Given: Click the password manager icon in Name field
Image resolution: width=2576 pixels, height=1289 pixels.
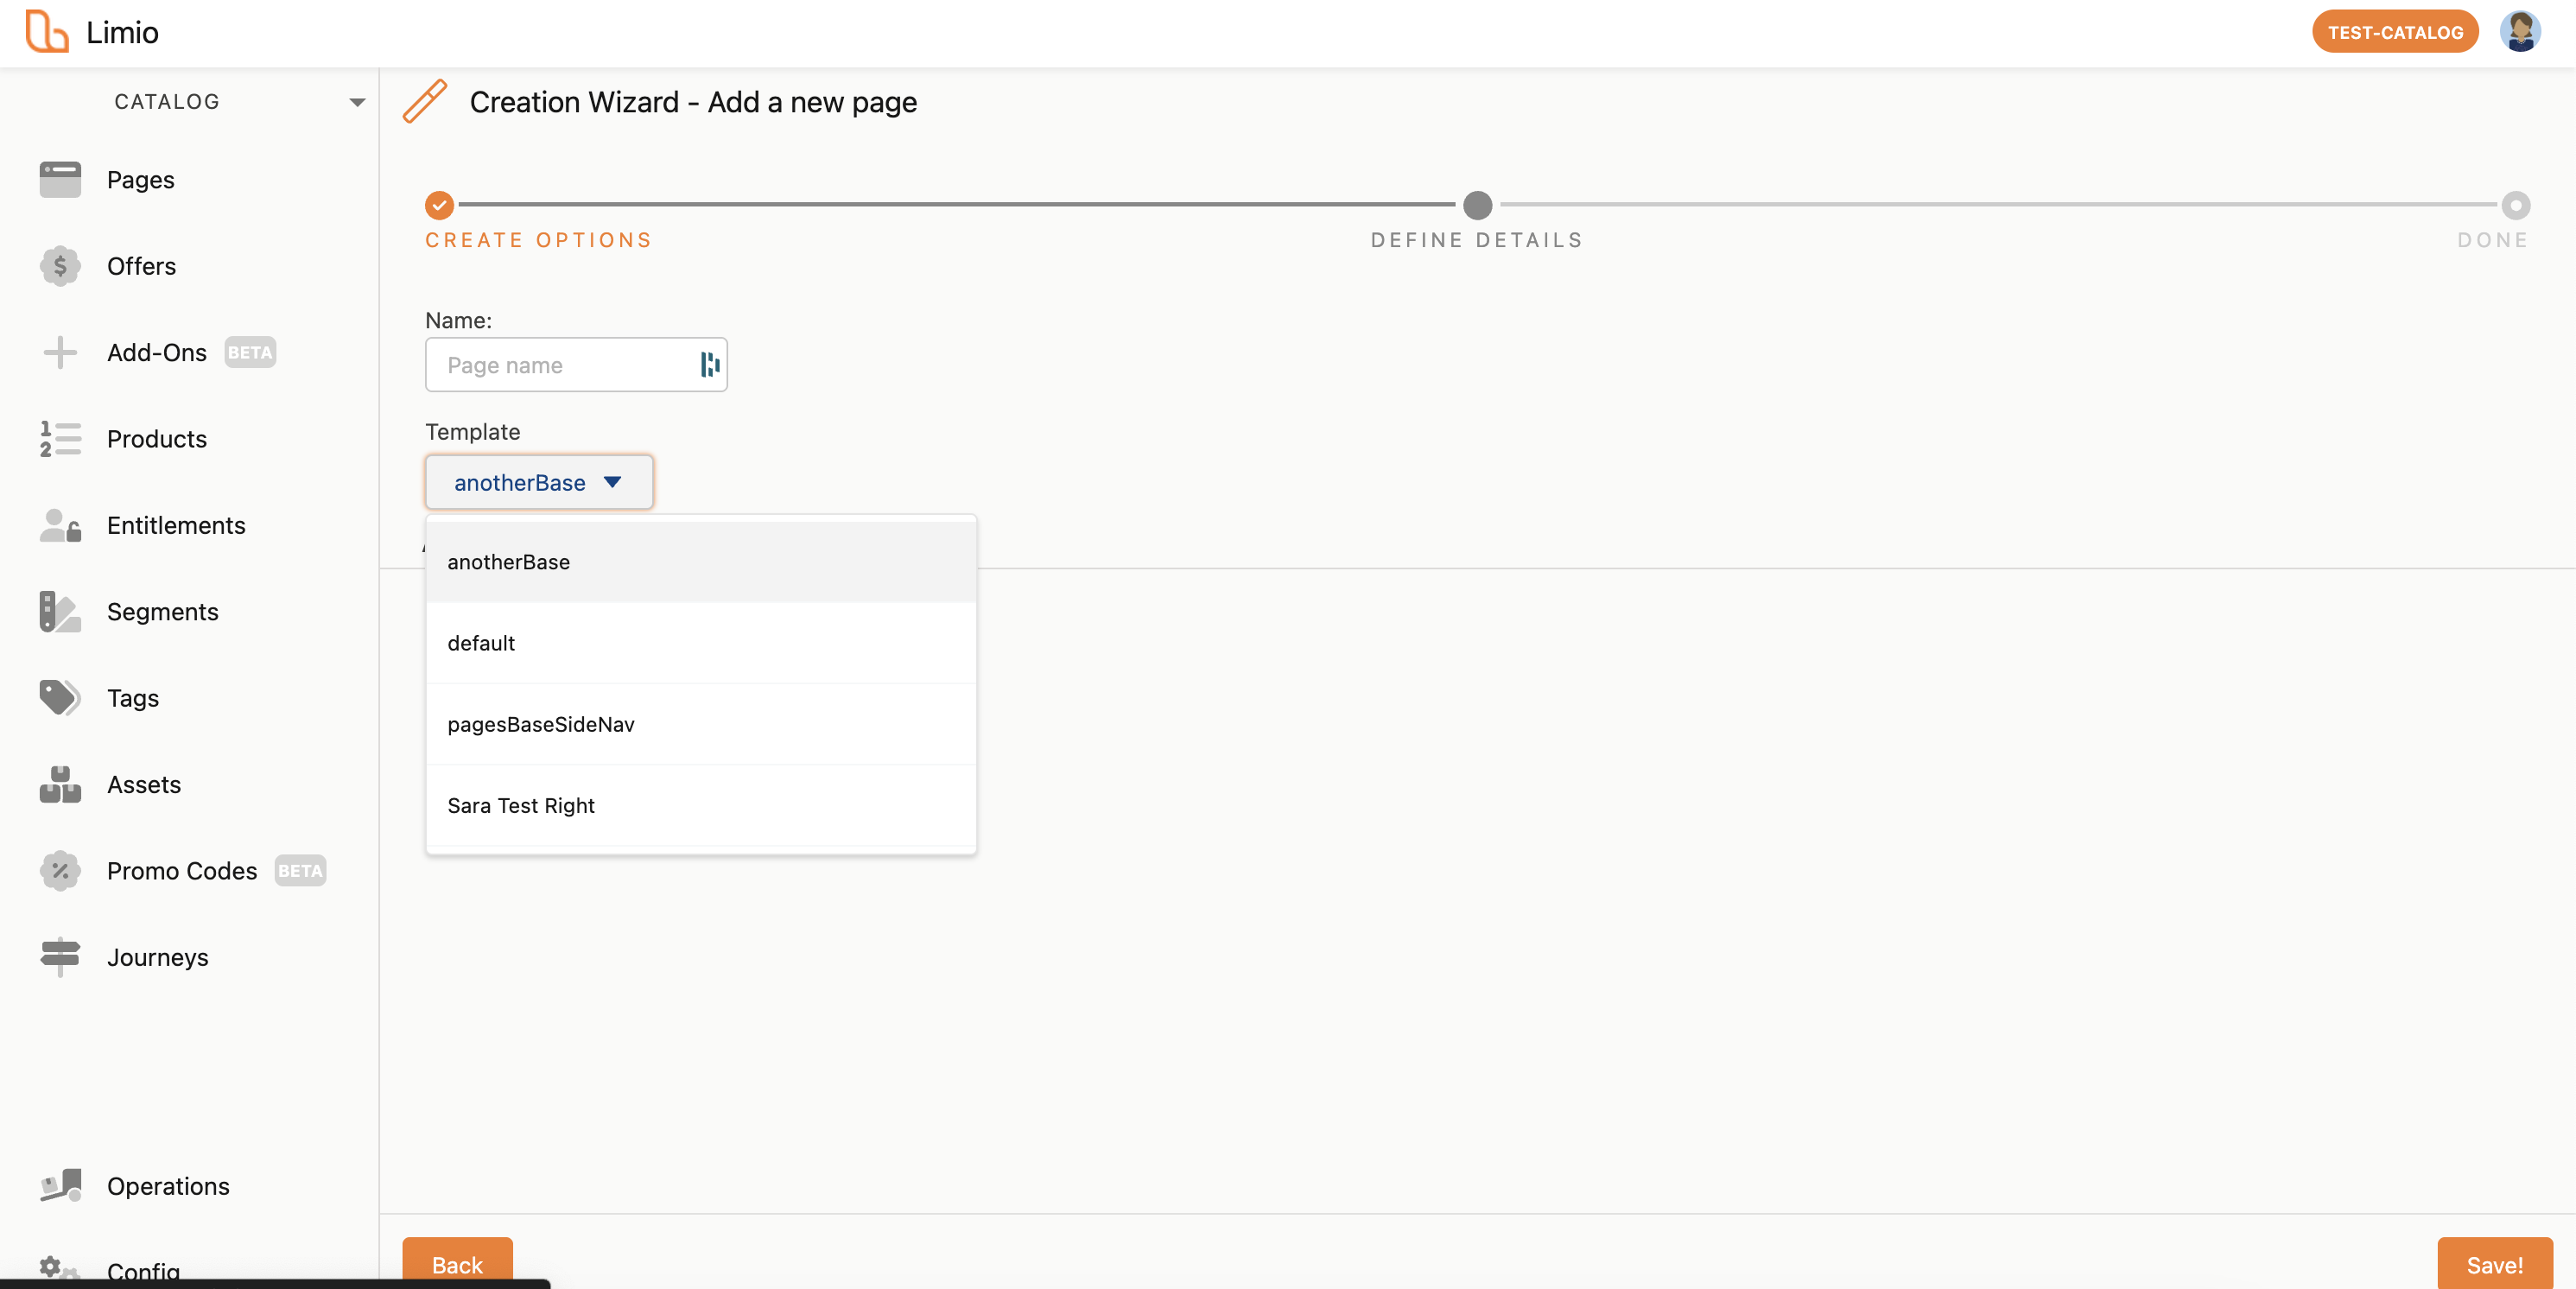Looking at the screenshot, I should [709, 365].
